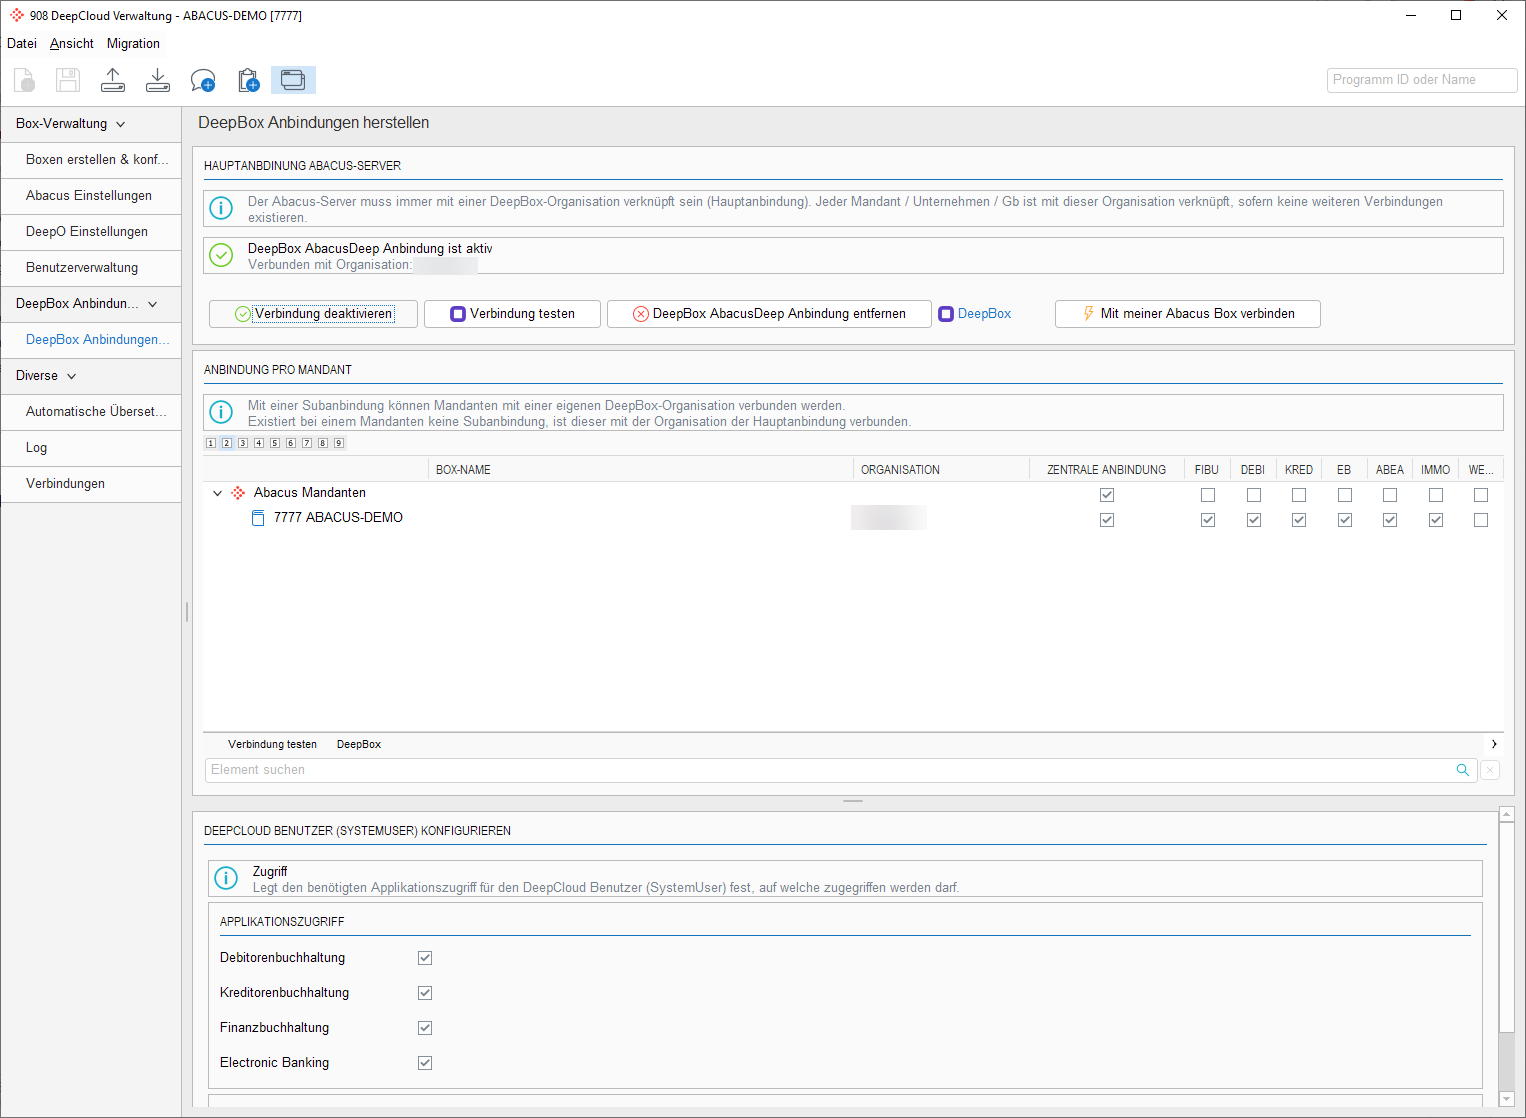Click the download toolbar icon
The image size is (1526, 1118).
coord(158,80)
